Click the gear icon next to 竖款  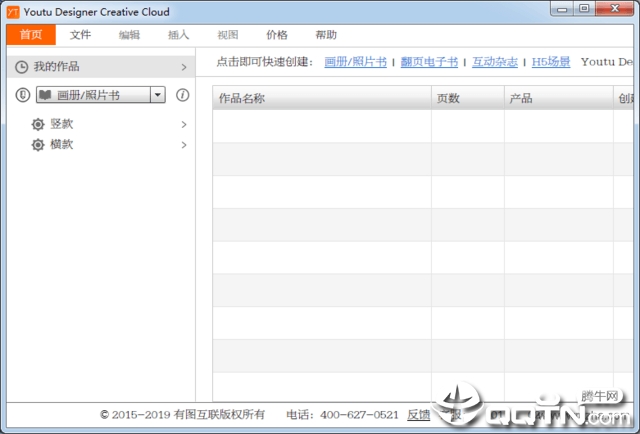[x=38, y=124]
